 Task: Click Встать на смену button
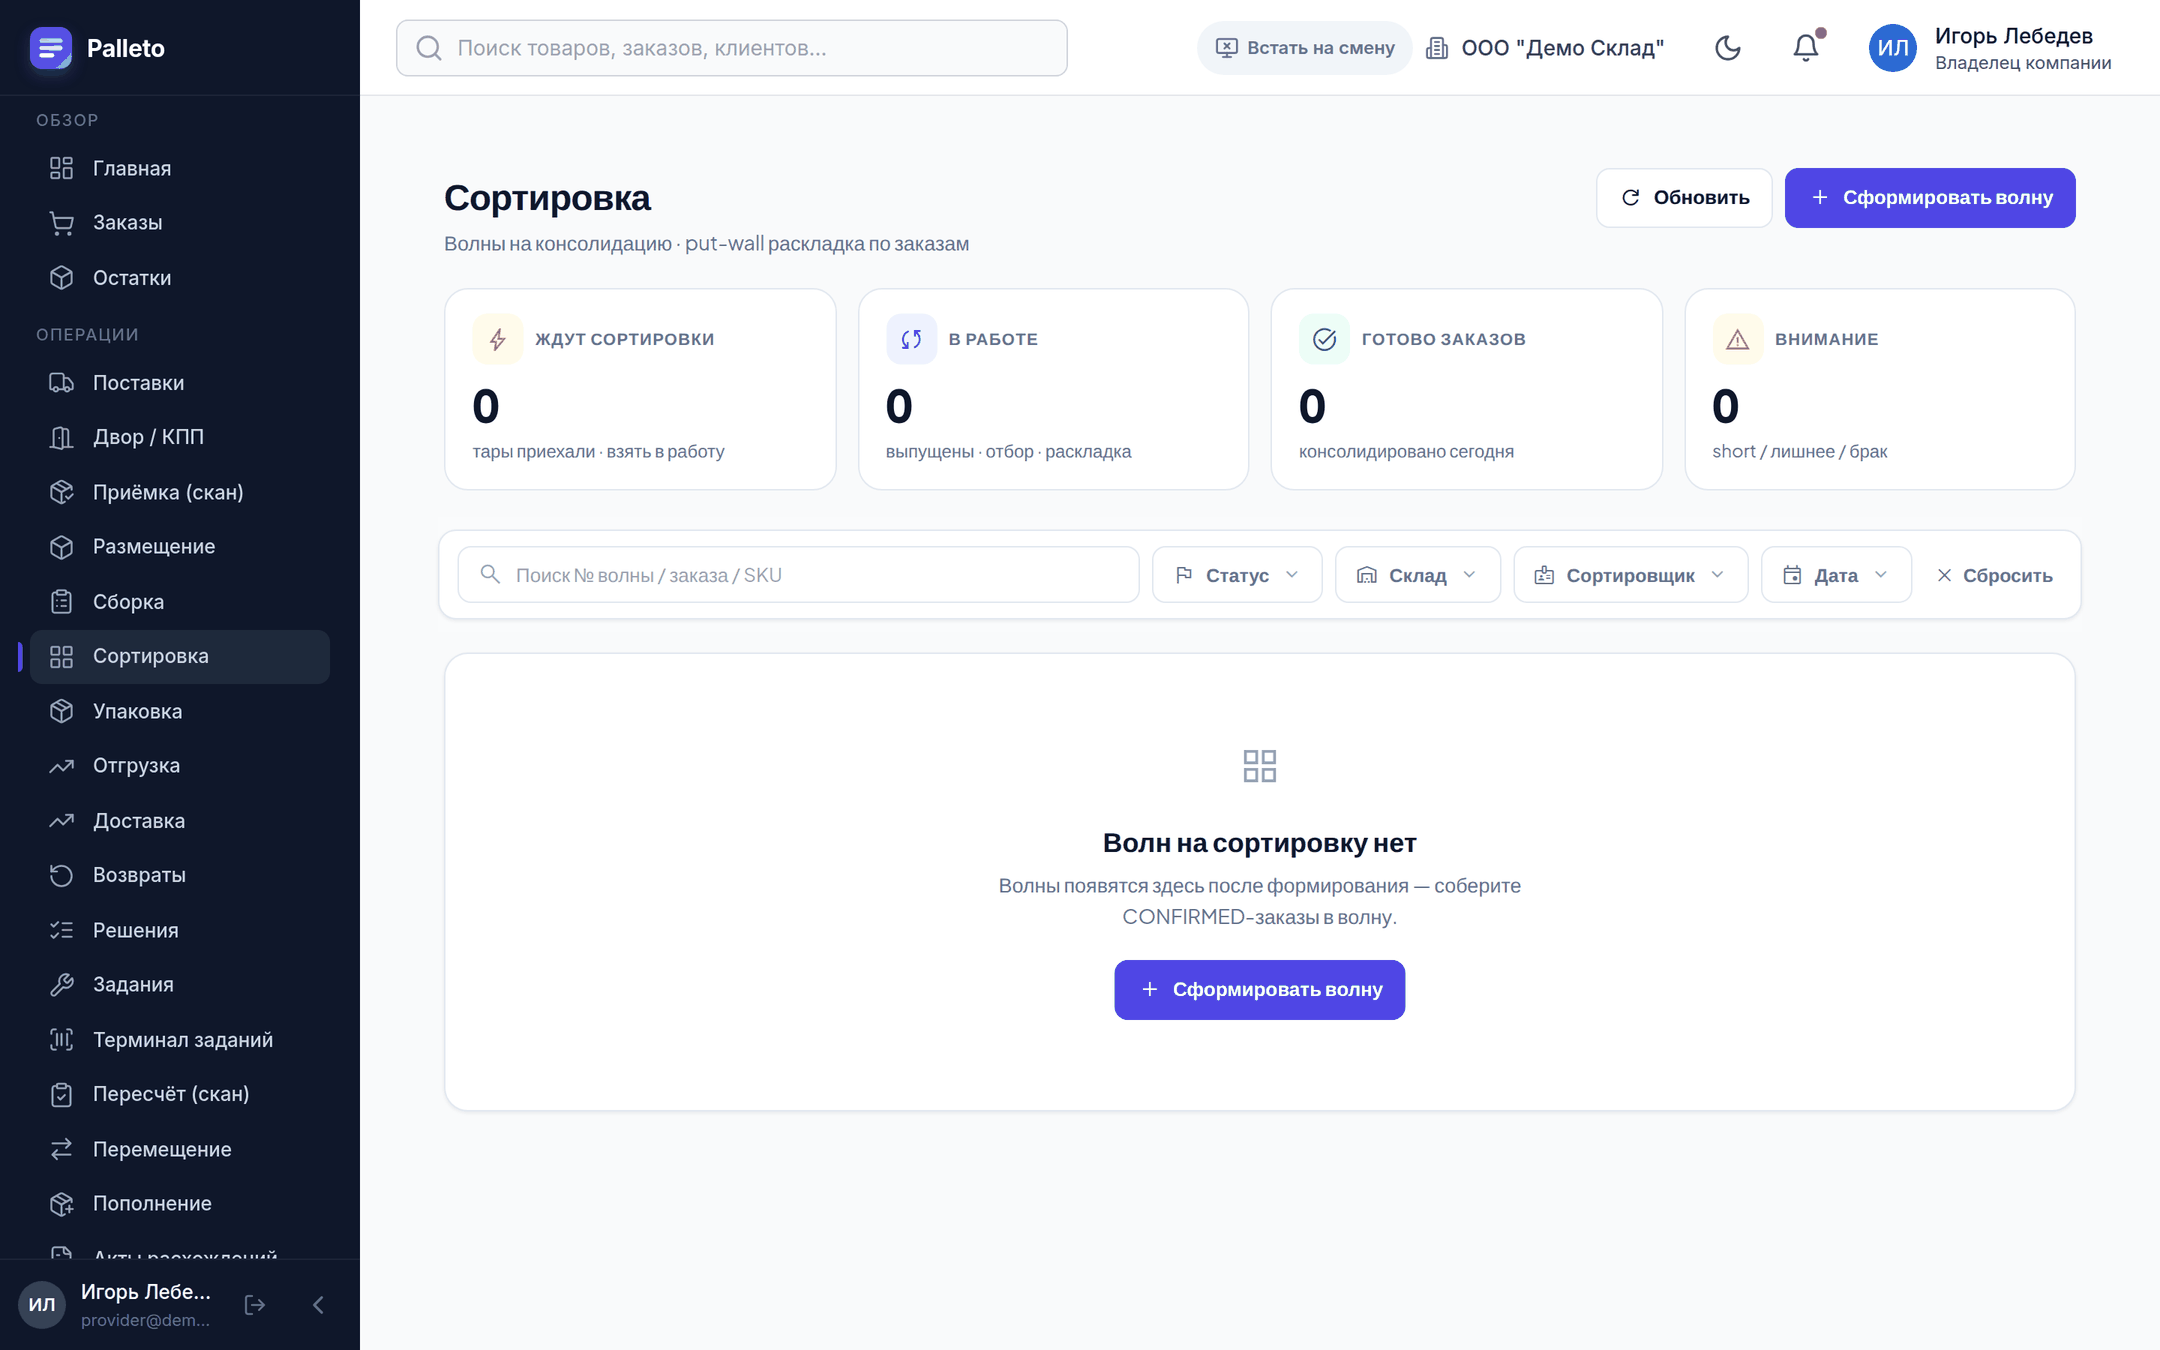point(1304,48)
